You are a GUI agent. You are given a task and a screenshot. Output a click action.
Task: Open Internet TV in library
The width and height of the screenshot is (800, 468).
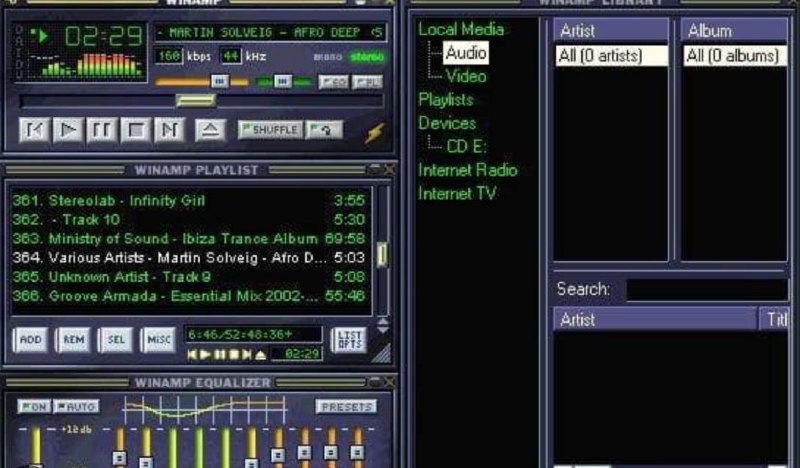pos(457,193)
